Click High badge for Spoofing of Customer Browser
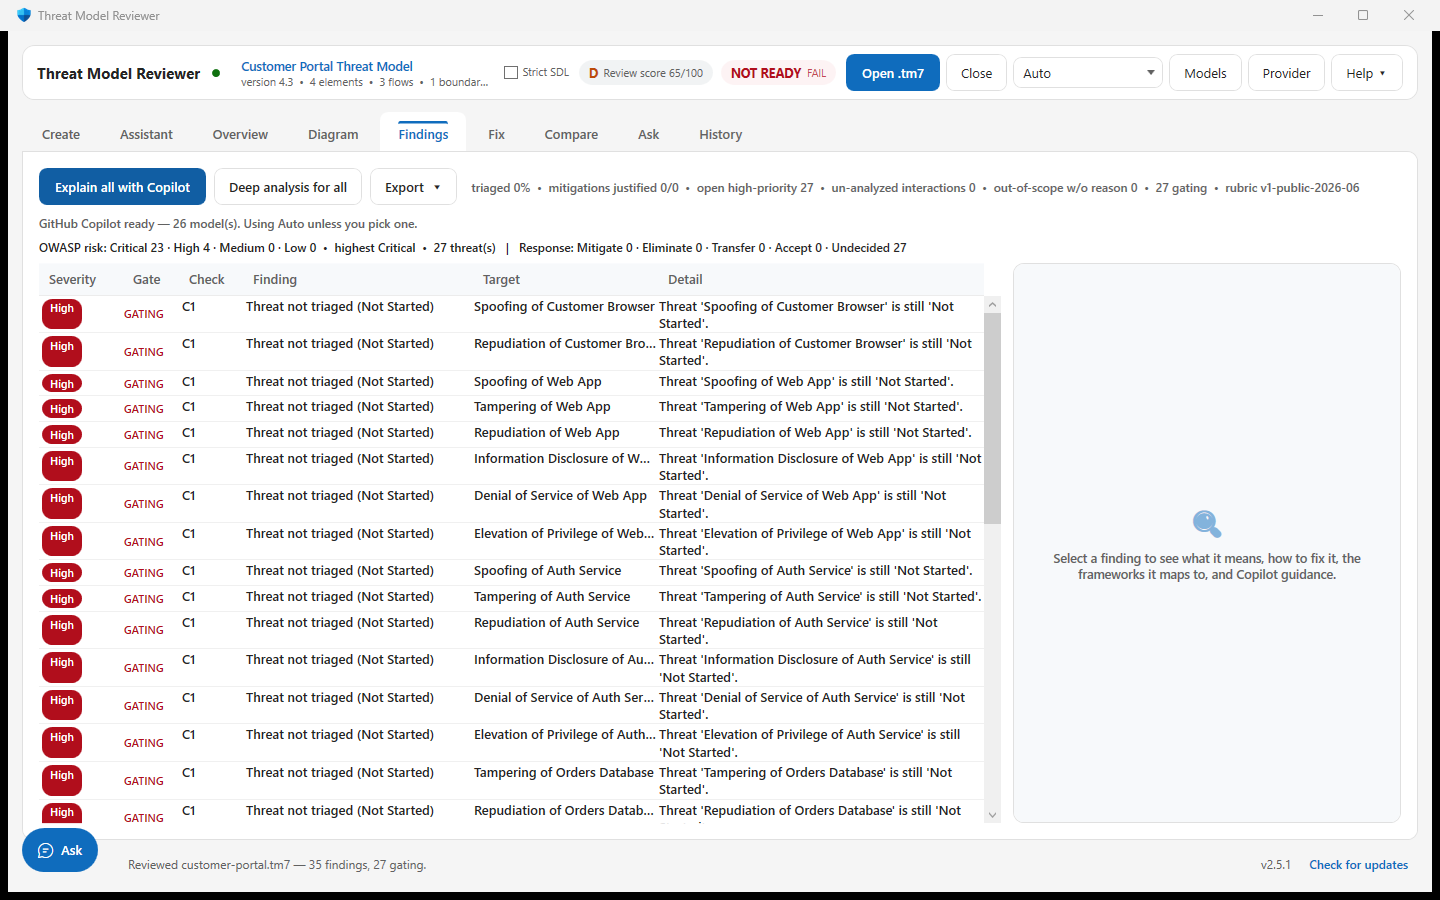1440x900 pixels. (62, 314)
